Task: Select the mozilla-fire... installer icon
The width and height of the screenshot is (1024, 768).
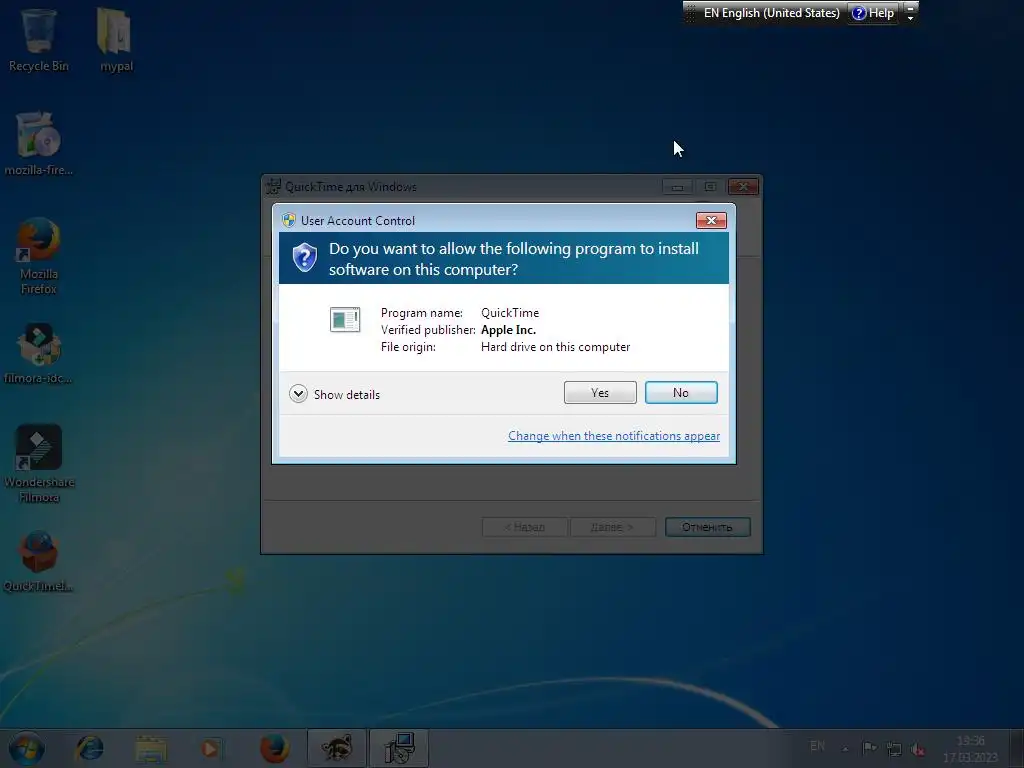Action: click(x=39, y=144)
